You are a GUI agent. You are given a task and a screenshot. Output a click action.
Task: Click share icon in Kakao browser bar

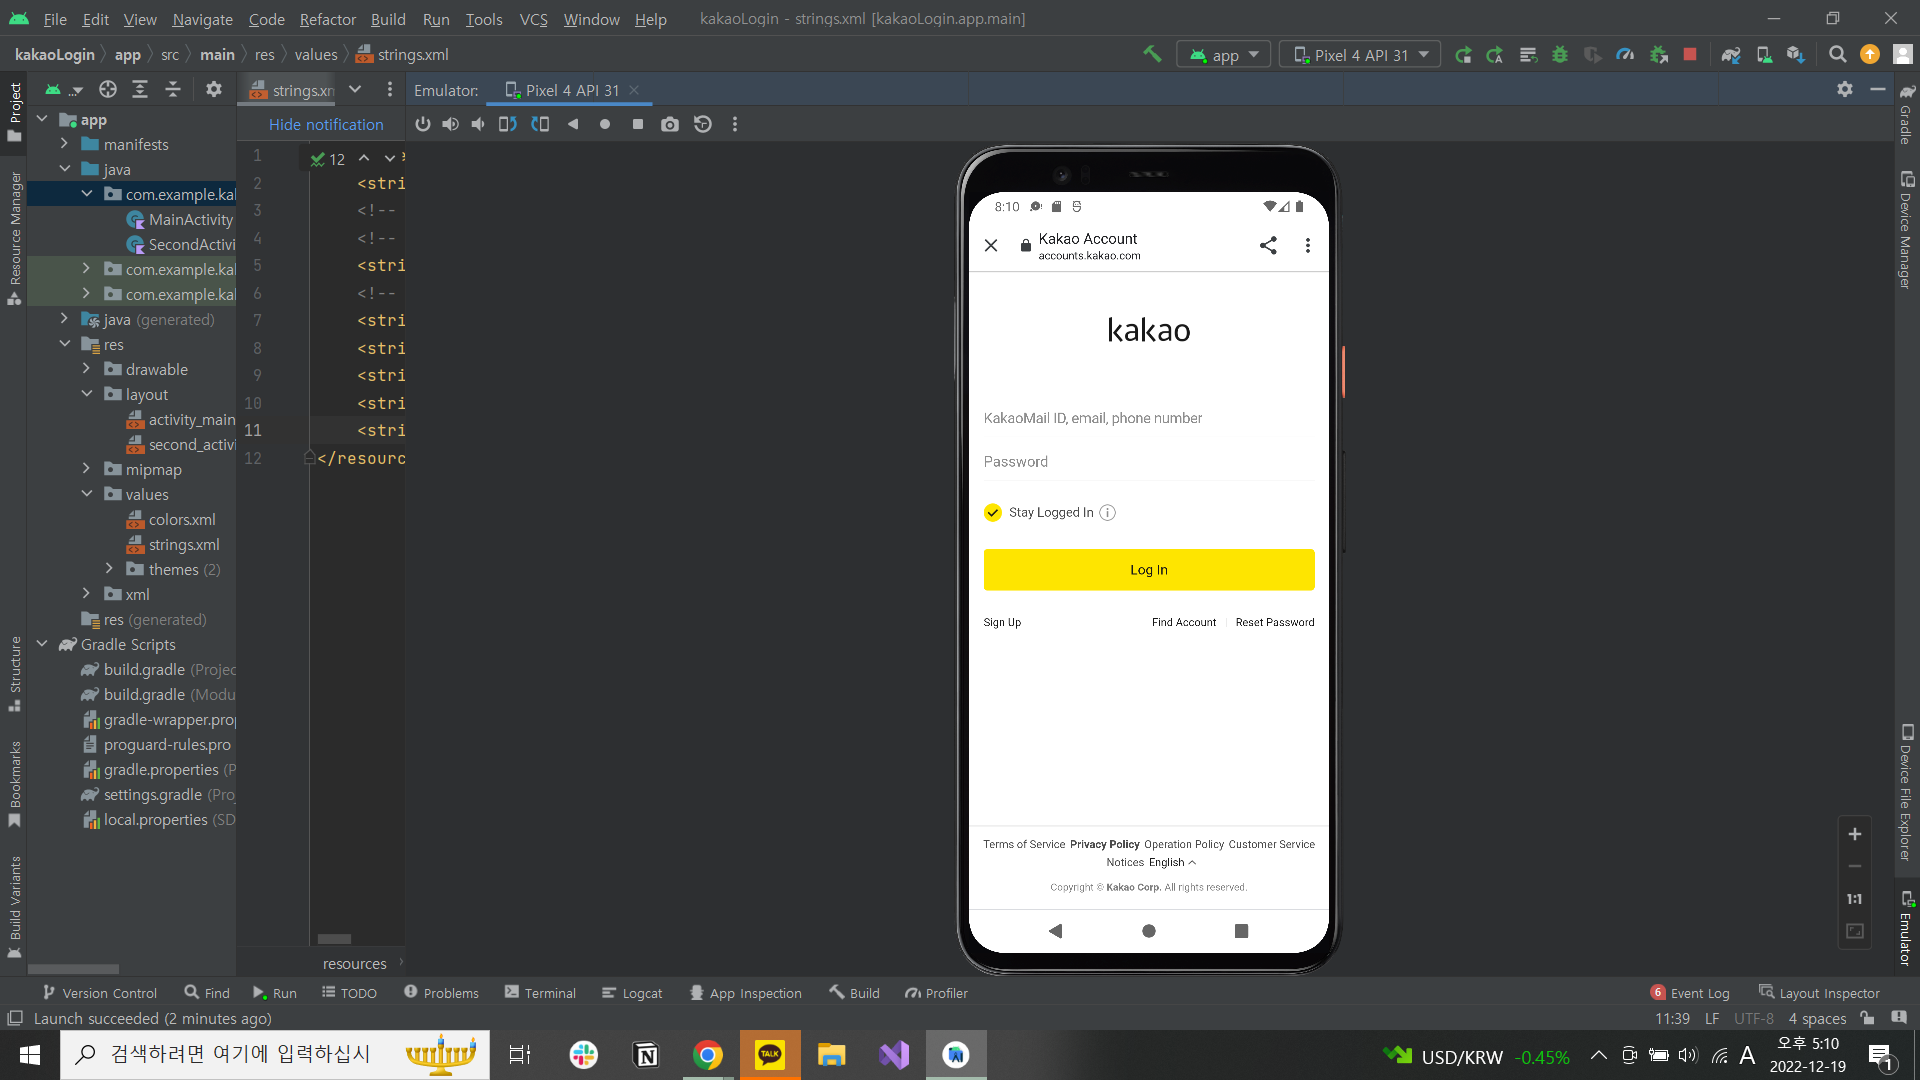pyautogui.click(x=1268, y=245)
